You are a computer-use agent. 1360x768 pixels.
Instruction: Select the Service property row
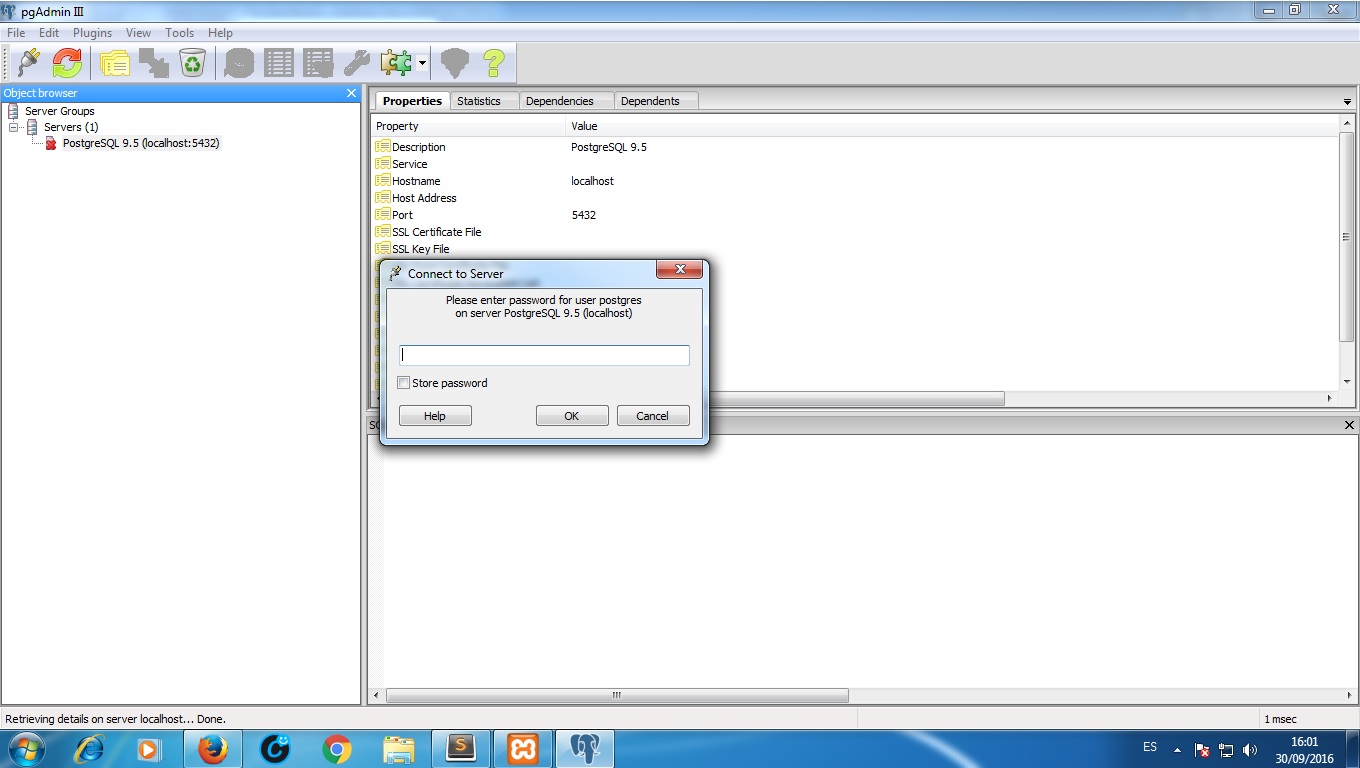(x=855, y=164)
